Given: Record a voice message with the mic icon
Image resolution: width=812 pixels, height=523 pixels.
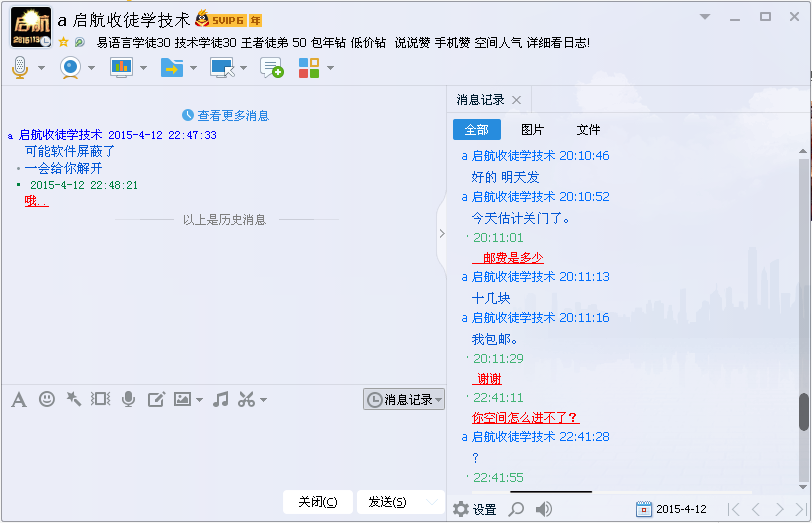Looking at the screenshot, I should (128, 399).
